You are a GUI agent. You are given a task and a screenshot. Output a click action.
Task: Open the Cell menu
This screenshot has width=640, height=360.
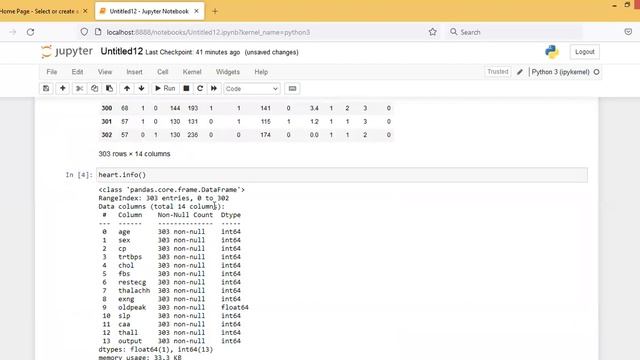(x=162, y=72)
